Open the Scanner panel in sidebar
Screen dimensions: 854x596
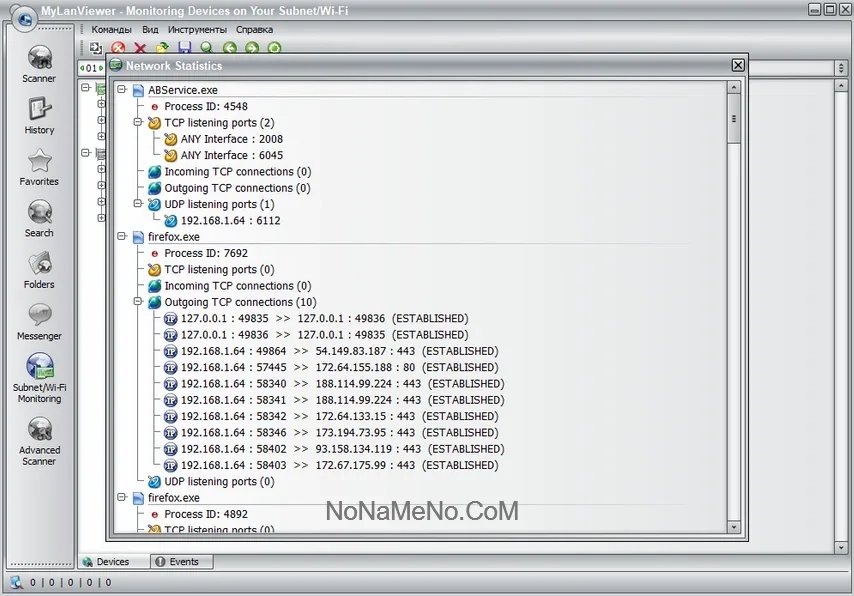pos(39,63)
